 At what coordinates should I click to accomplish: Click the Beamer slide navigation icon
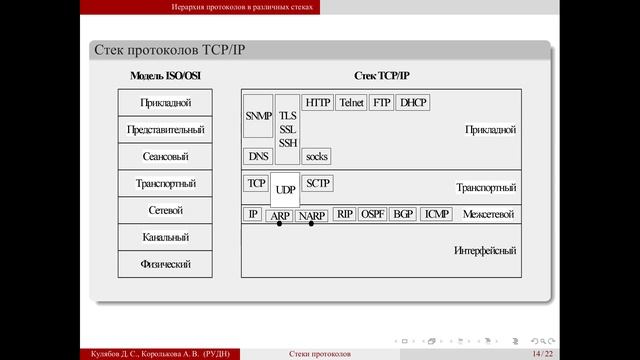coord(404,341)
